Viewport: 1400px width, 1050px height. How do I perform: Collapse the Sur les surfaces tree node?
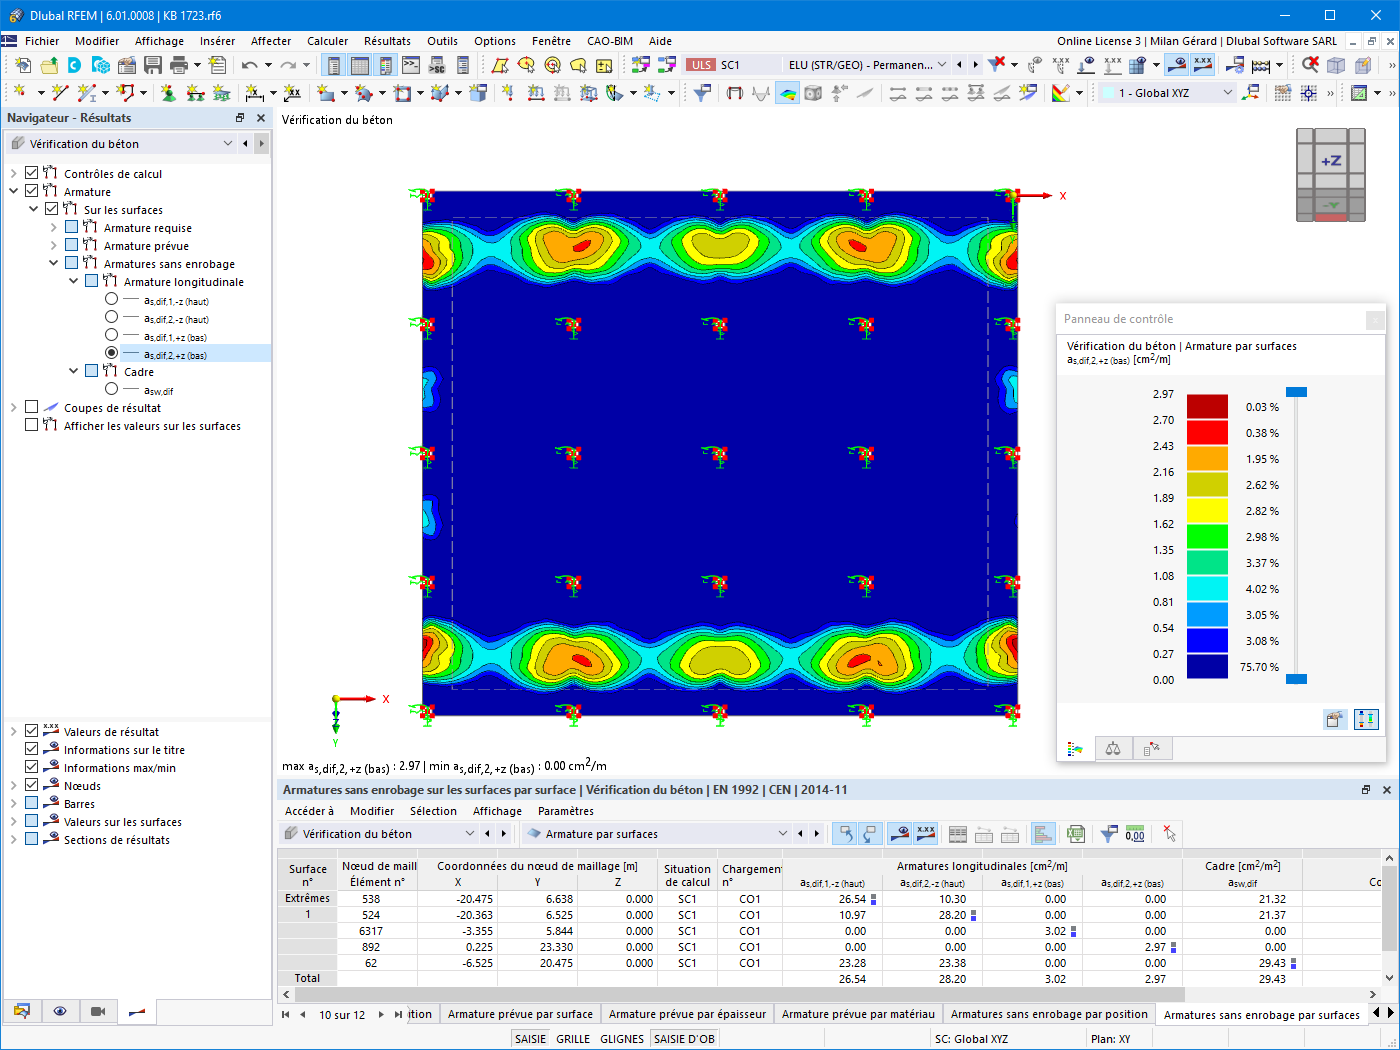tap(34, 209)
